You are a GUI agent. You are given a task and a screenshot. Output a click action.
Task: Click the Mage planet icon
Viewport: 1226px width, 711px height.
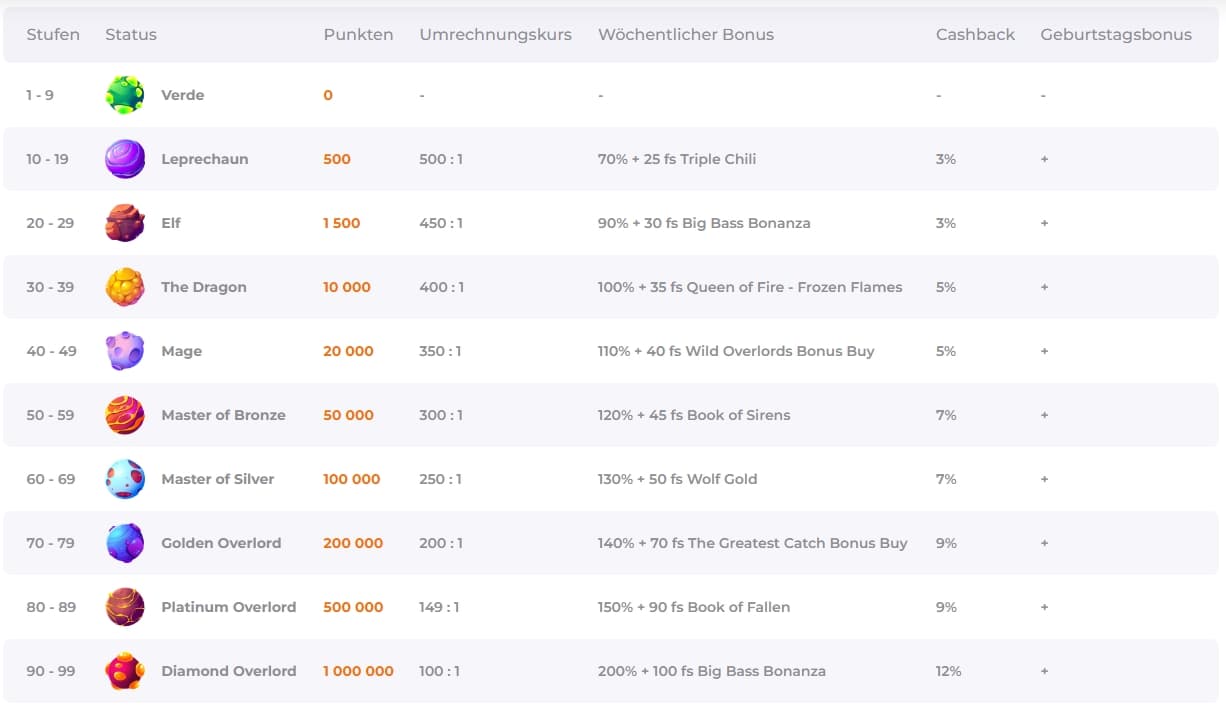(125, 351)
